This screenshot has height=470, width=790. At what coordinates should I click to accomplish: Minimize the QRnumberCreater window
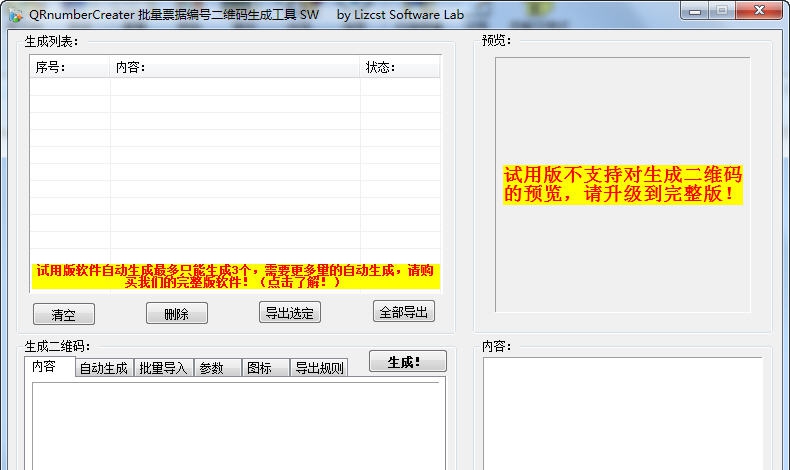pyautogui.click(x=695, y=11)
